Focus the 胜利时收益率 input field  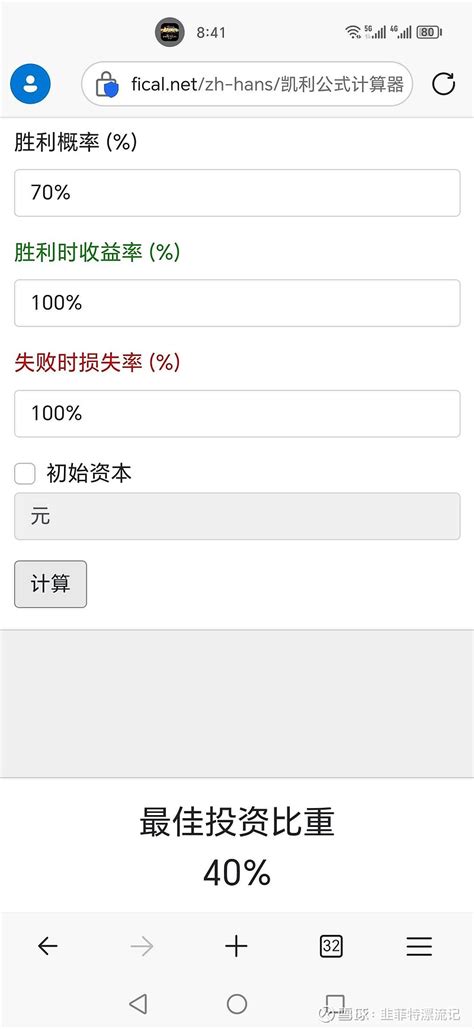[x=237, y=303]
